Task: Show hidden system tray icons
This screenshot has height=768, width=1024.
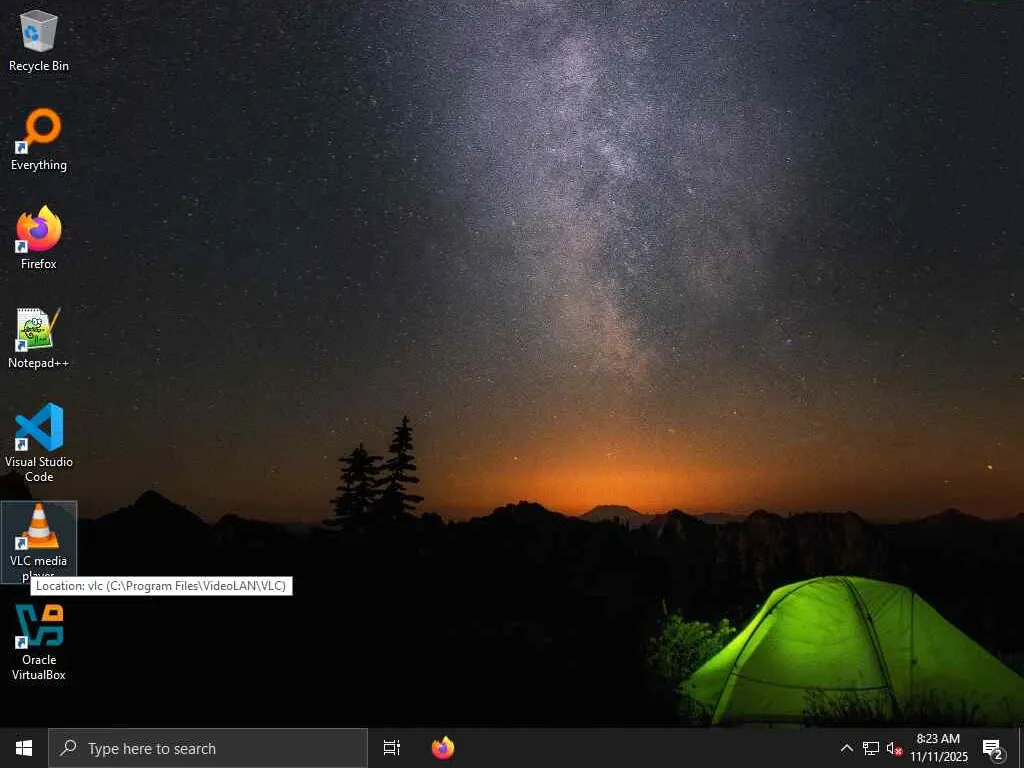Action: pos(846,748)
